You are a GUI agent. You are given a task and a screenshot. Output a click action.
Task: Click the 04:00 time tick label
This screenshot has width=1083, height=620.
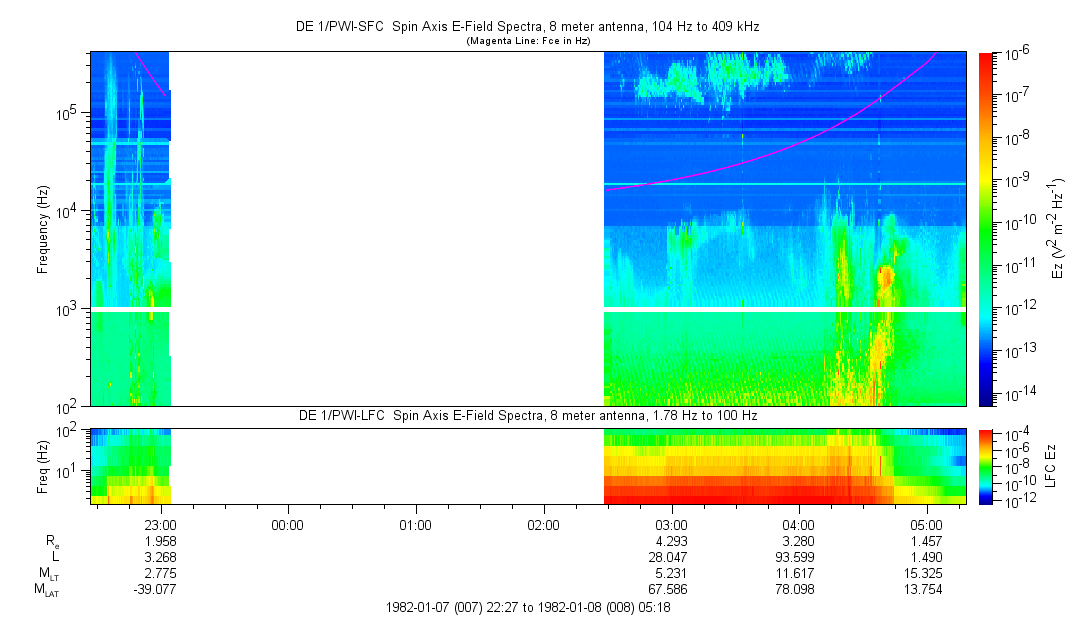pyautogui.click(x=798, y=524)
